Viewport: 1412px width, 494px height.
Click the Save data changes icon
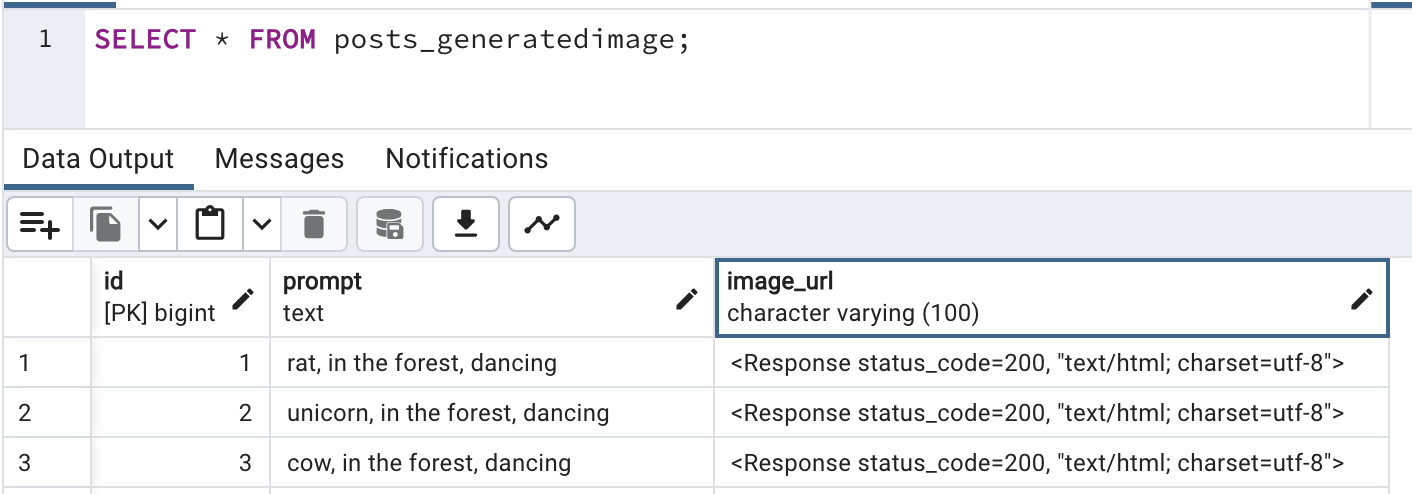(389, 224)
